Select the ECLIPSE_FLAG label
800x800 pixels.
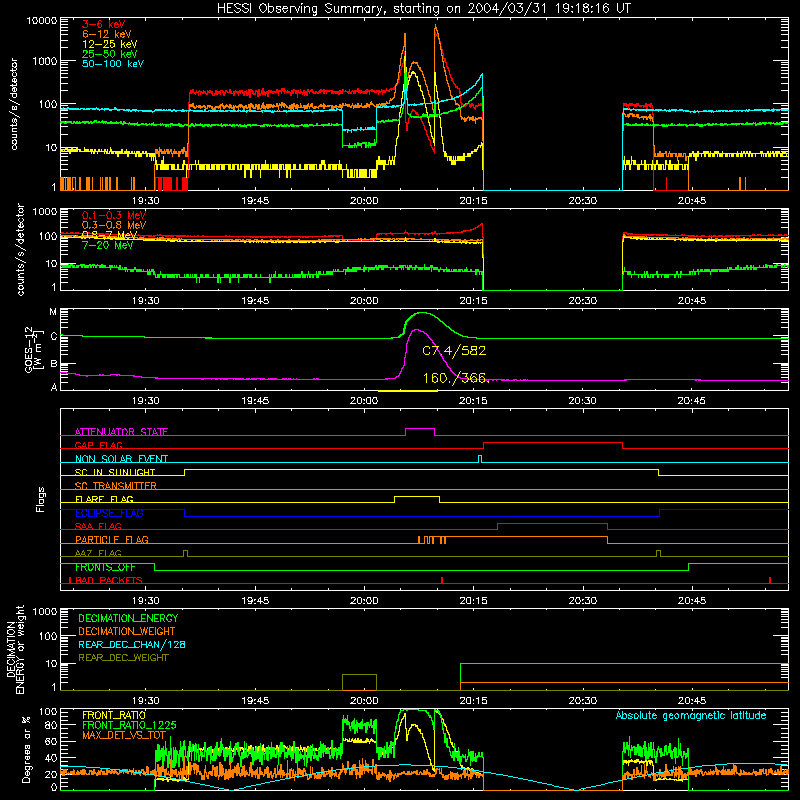coord(109,513)
